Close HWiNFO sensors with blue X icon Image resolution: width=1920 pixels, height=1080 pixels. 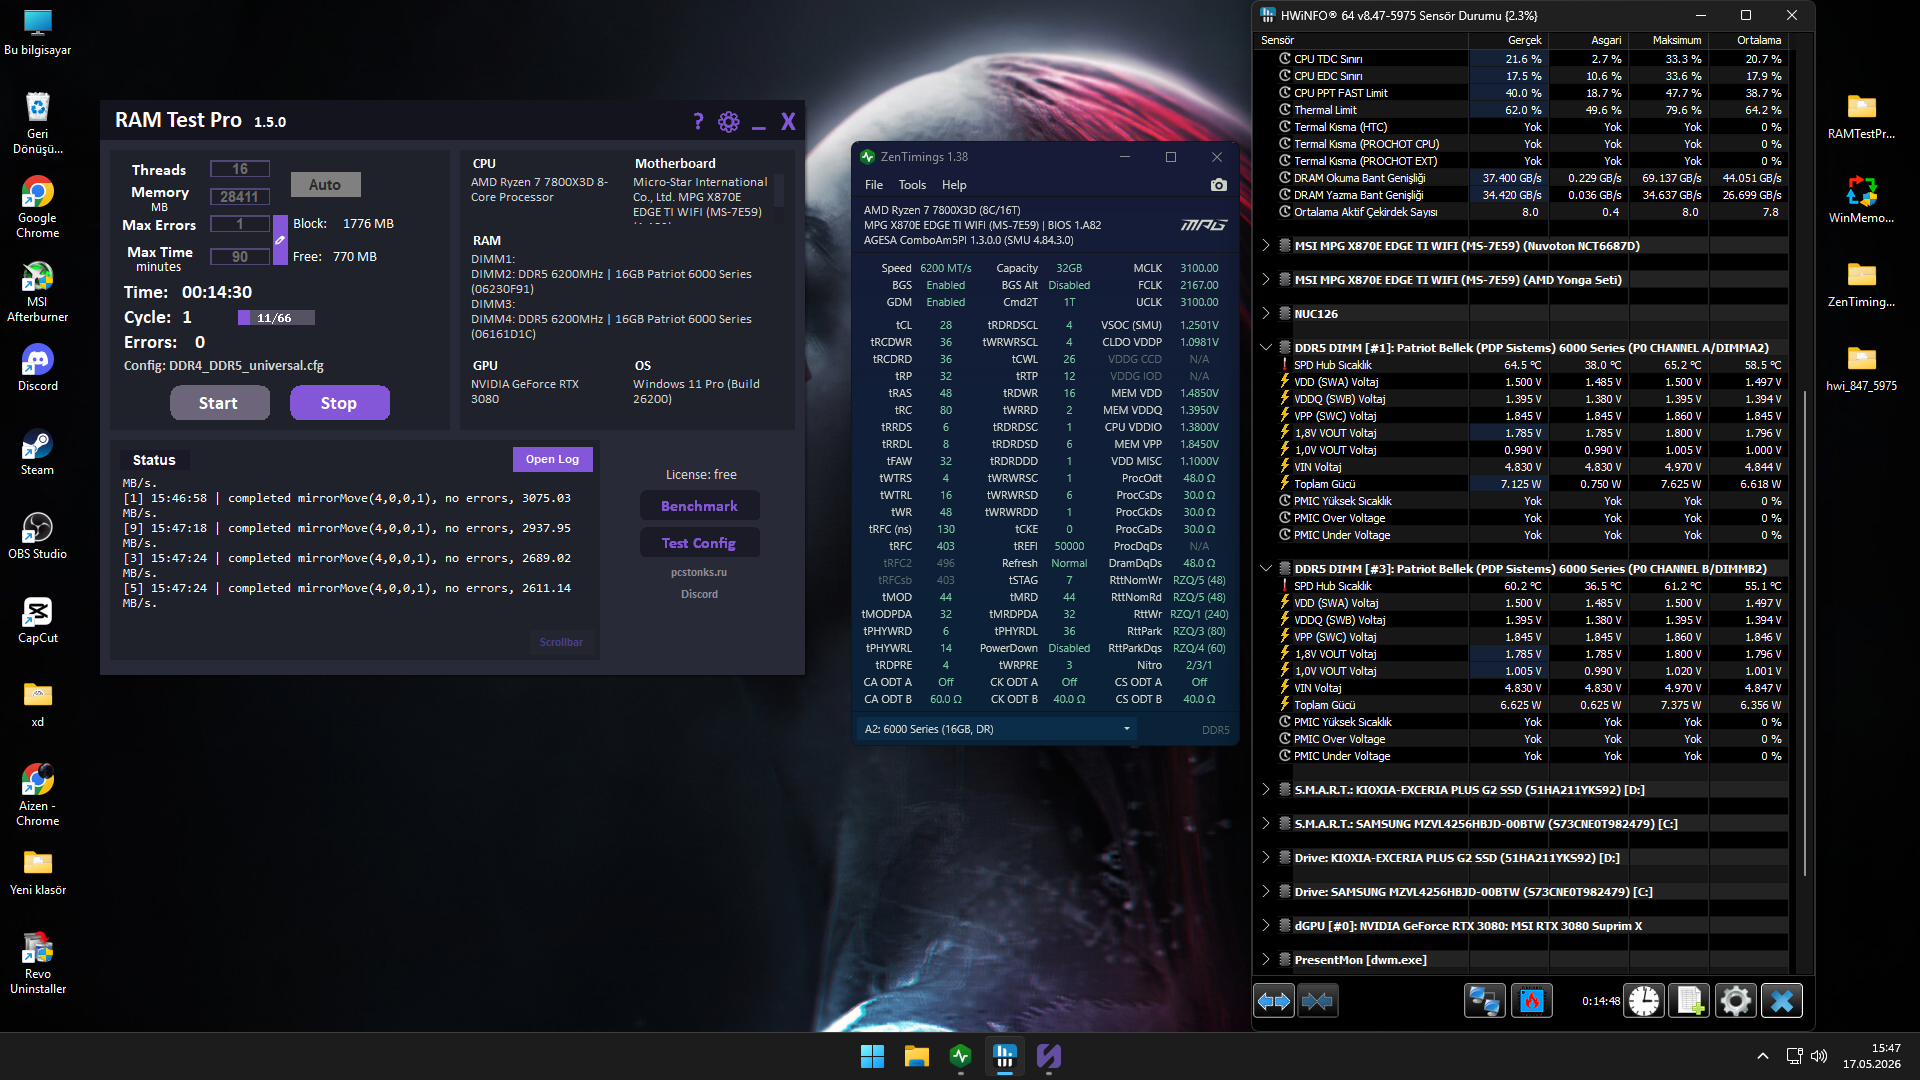pos(1782,1001)
